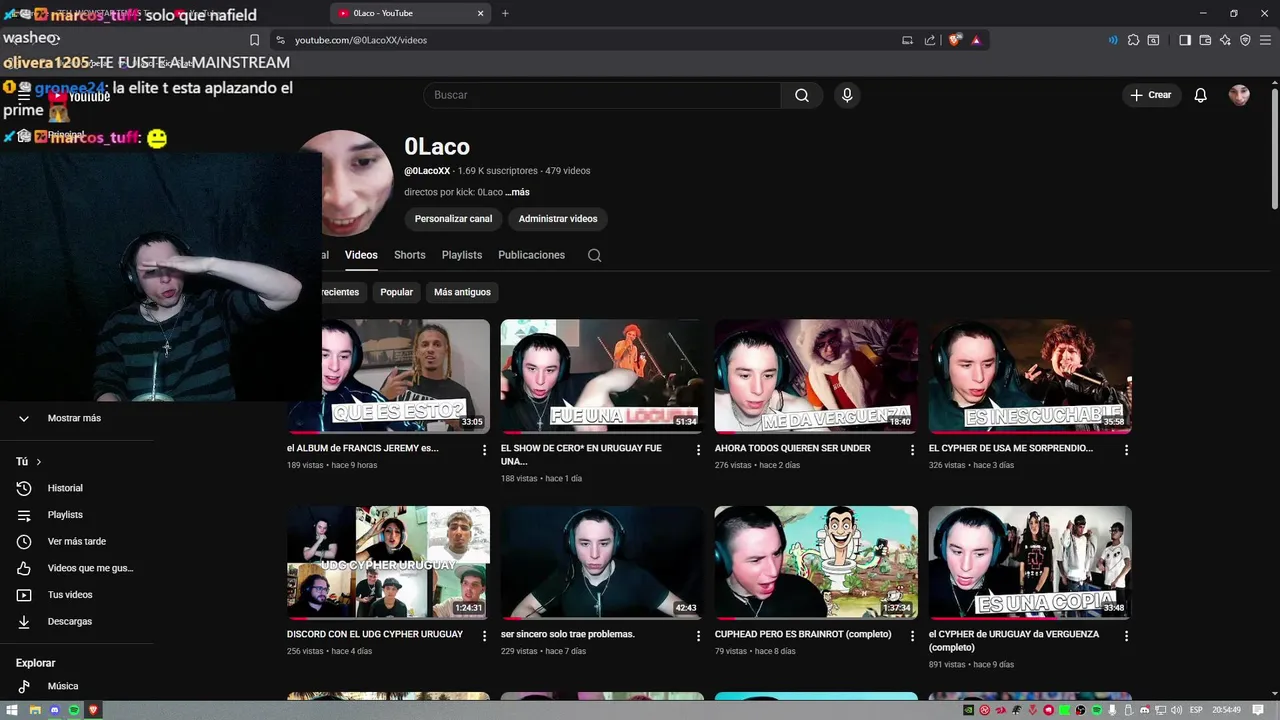The width and height of the screenshot is (1280, 720).
Task: Switch to the Shorts channel tab
Action: (x=410, y=255)
